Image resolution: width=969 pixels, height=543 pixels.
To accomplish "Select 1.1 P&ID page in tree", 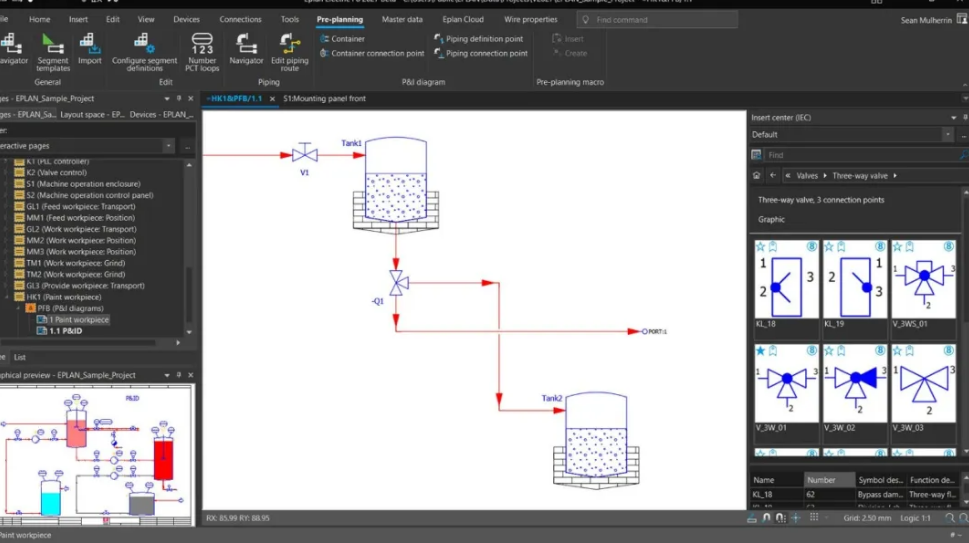I will coord(65,331).
